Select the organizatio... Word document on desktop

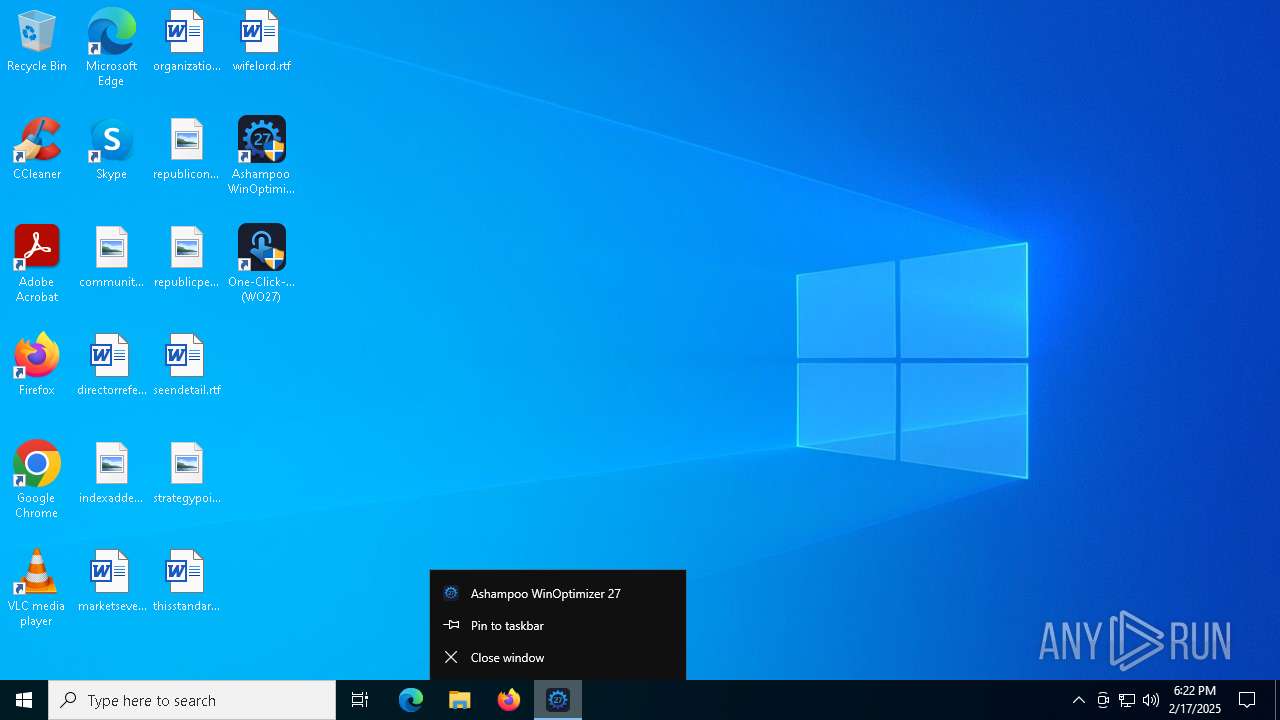pyautogui.click(x=187, y=42)
